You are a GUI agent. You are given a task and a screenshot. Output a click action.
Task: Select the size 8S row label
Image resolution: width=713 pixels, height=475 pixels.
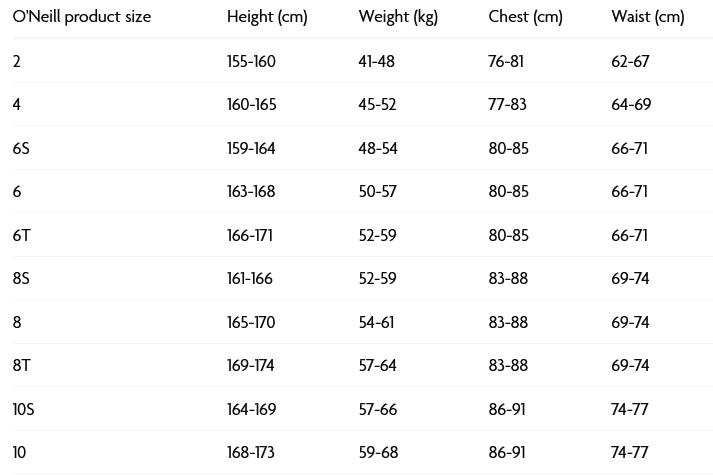[22, 279]
